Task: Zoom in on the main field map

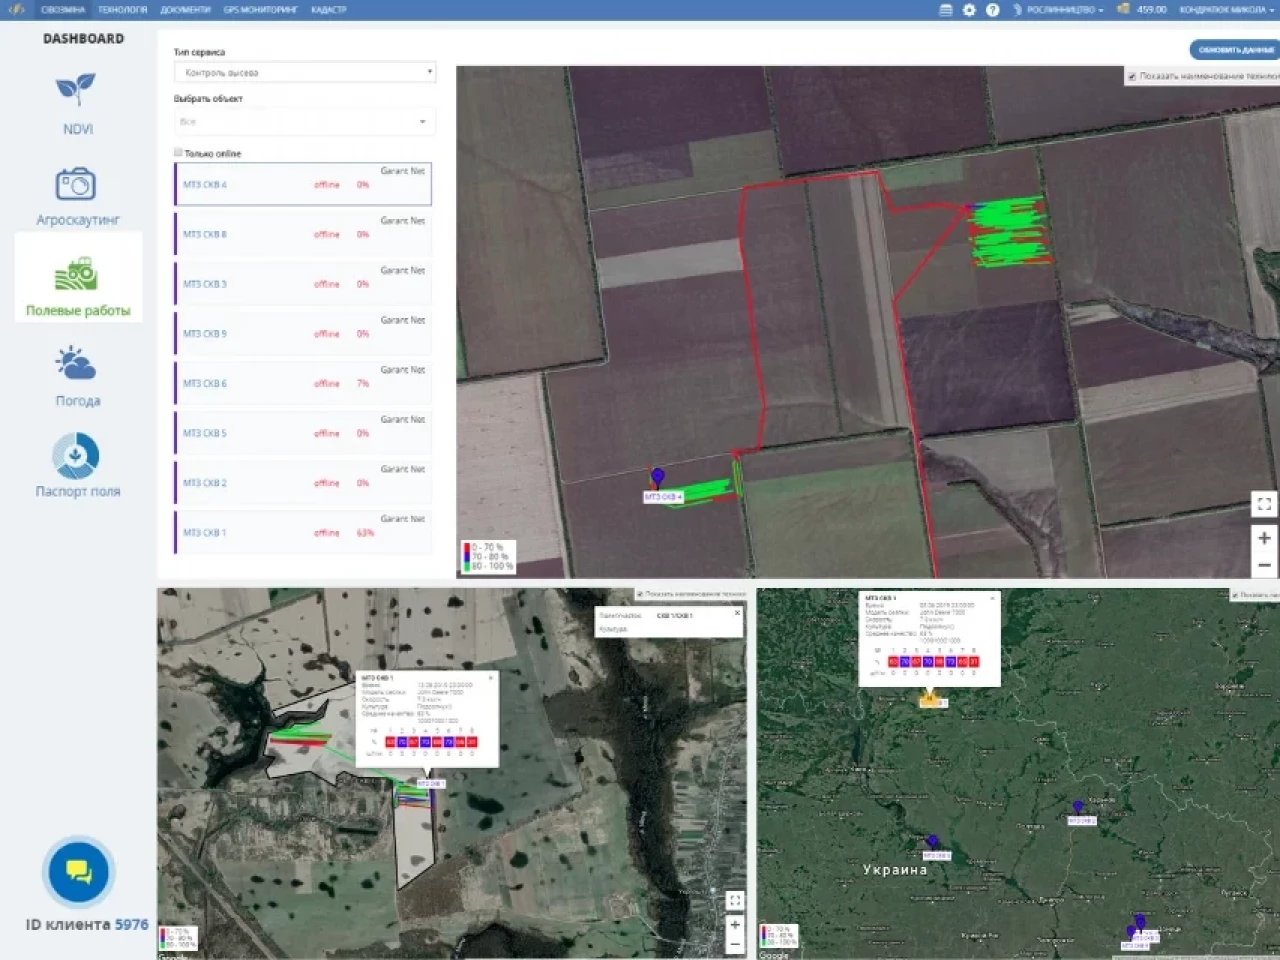Action: [1264, 538]
